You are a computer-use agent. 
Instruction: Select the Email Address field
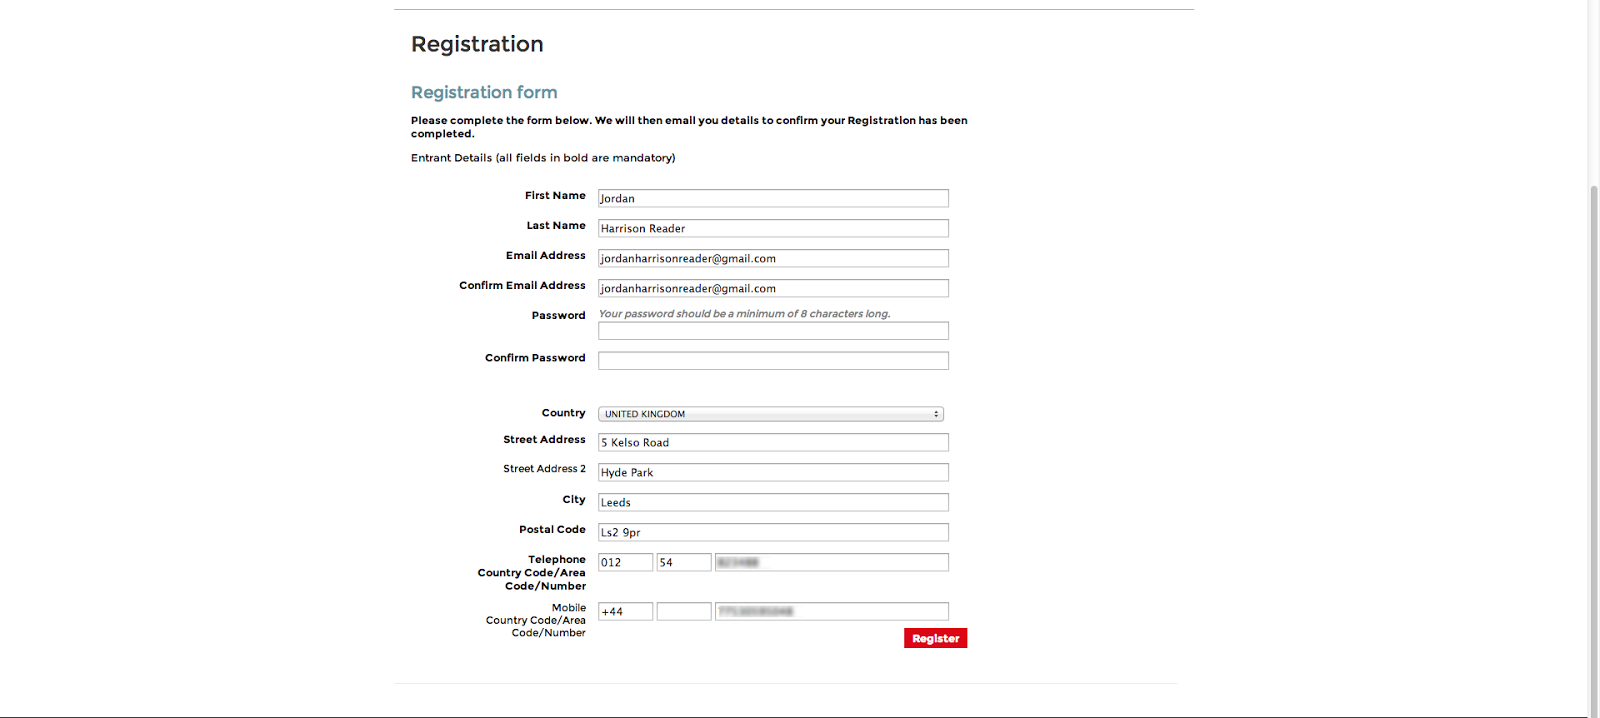tap(773, 258)
